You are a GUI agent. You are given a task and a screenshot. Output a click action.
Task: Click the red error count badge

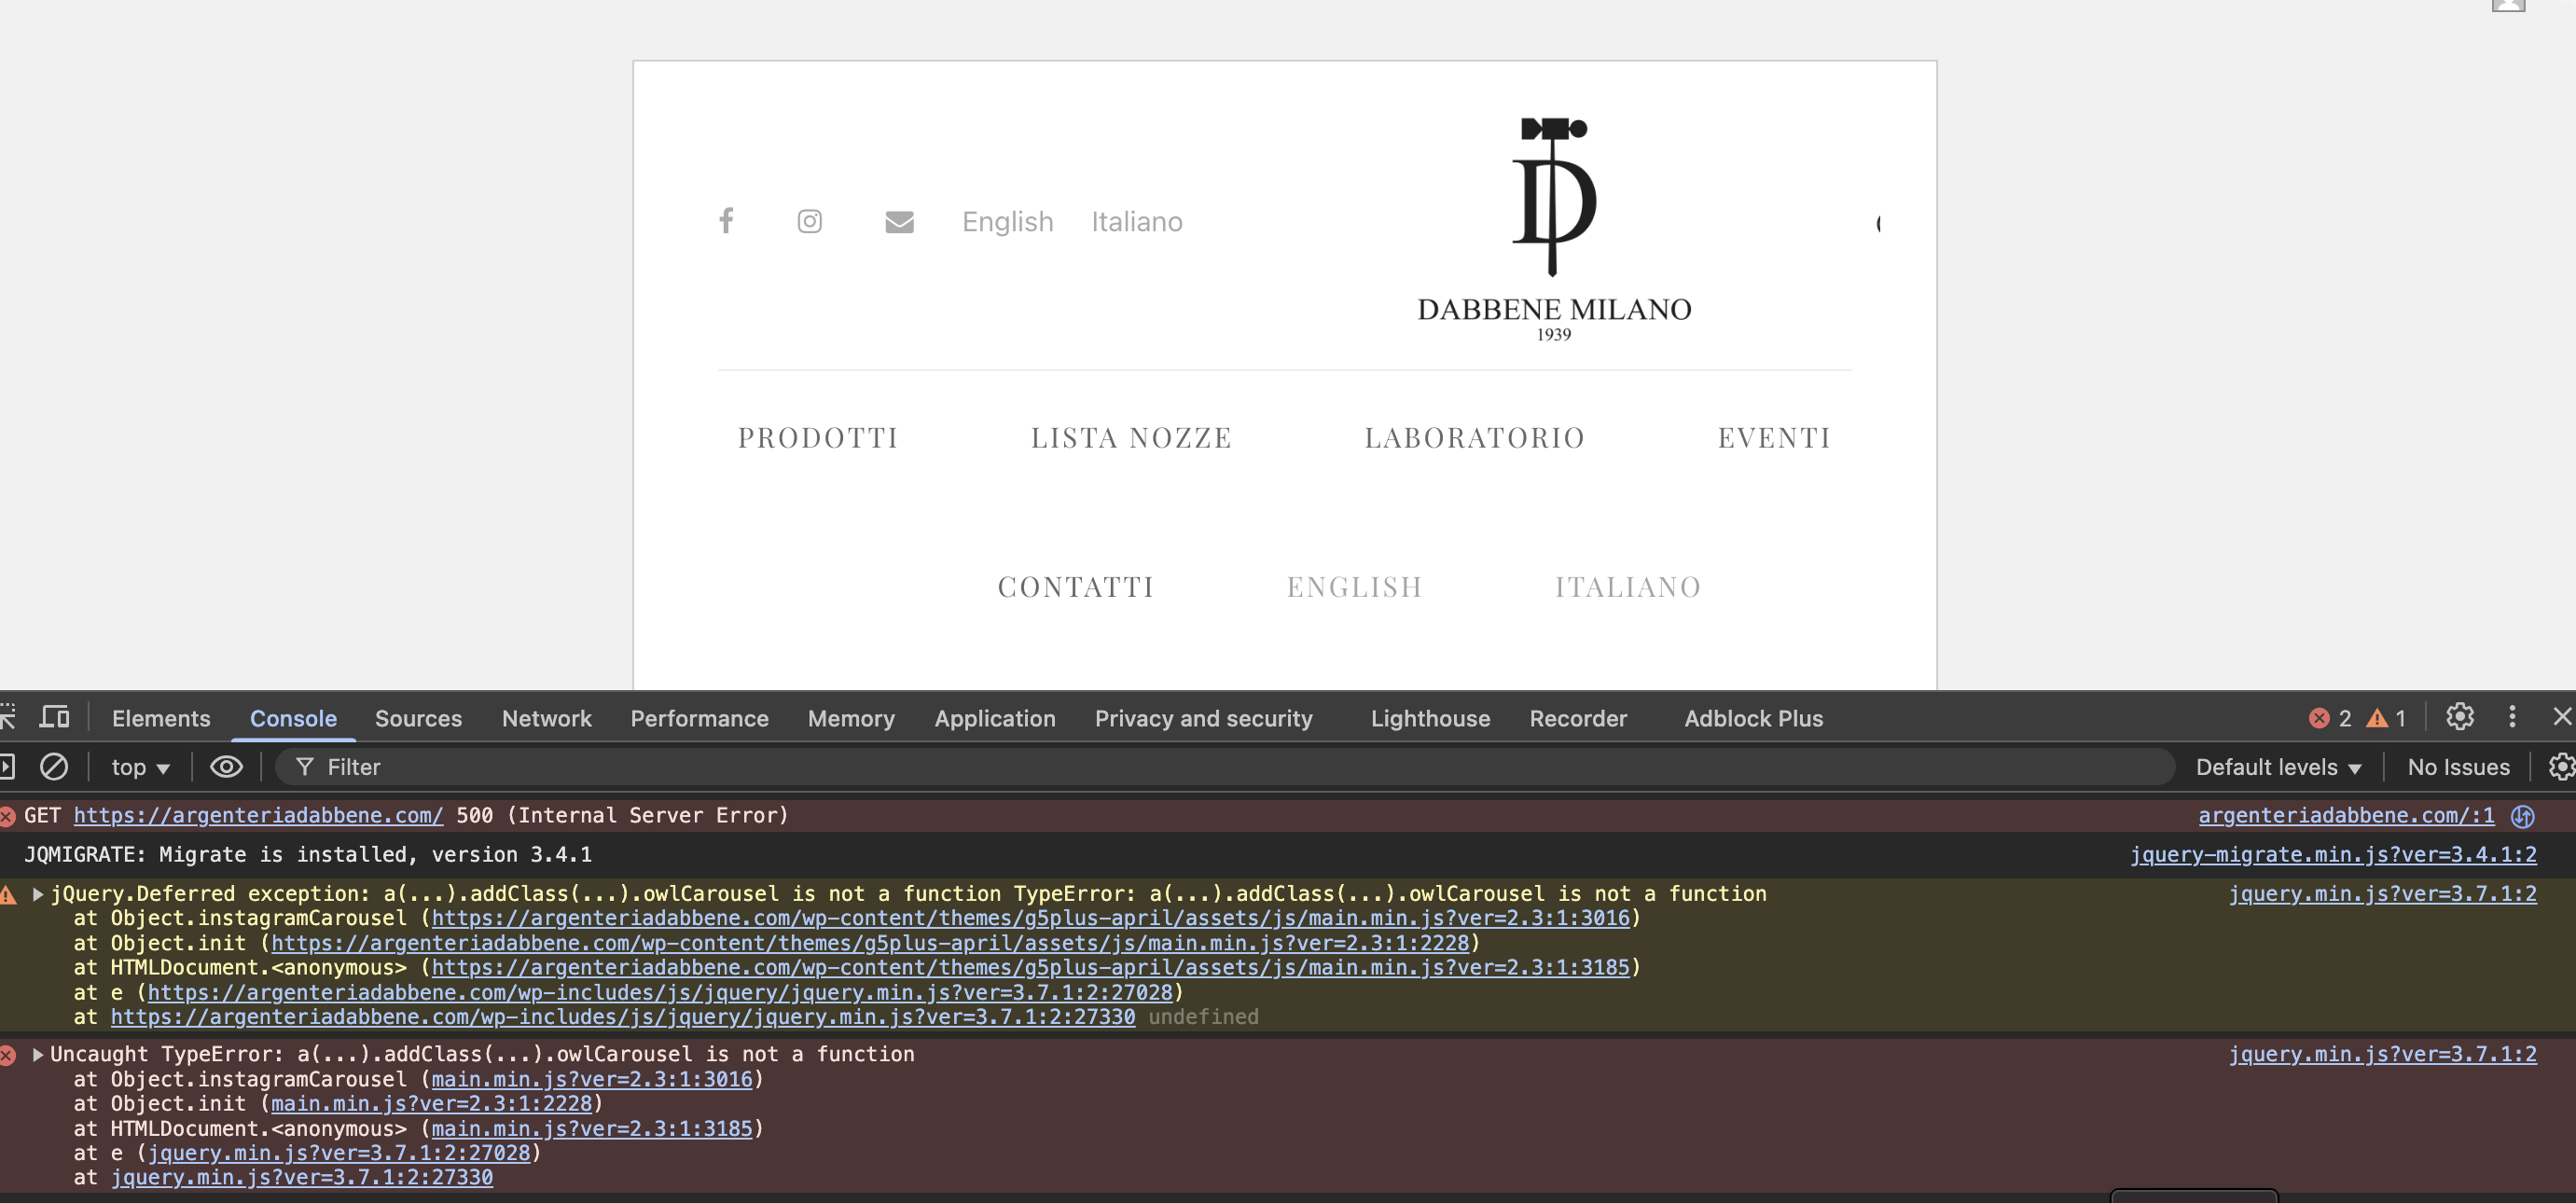(2330, 718)
